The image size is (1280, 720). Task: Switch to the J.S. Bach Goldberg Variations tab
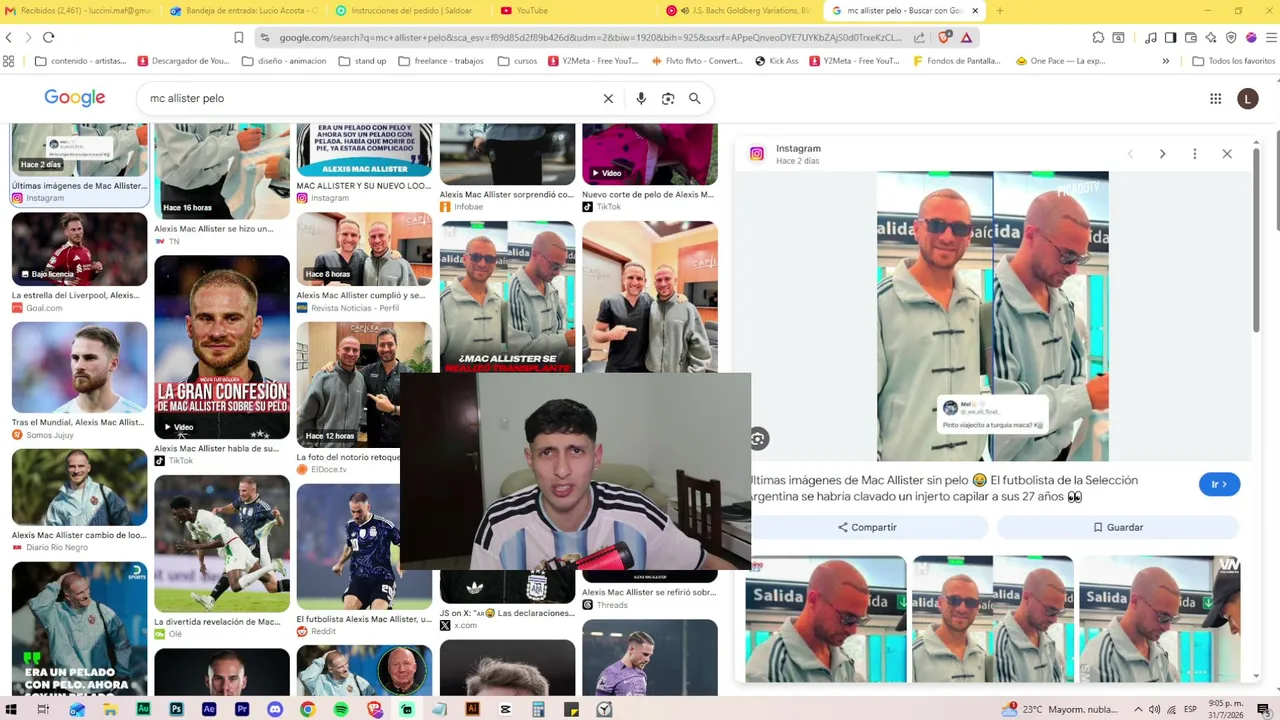[x=738, y=11]
